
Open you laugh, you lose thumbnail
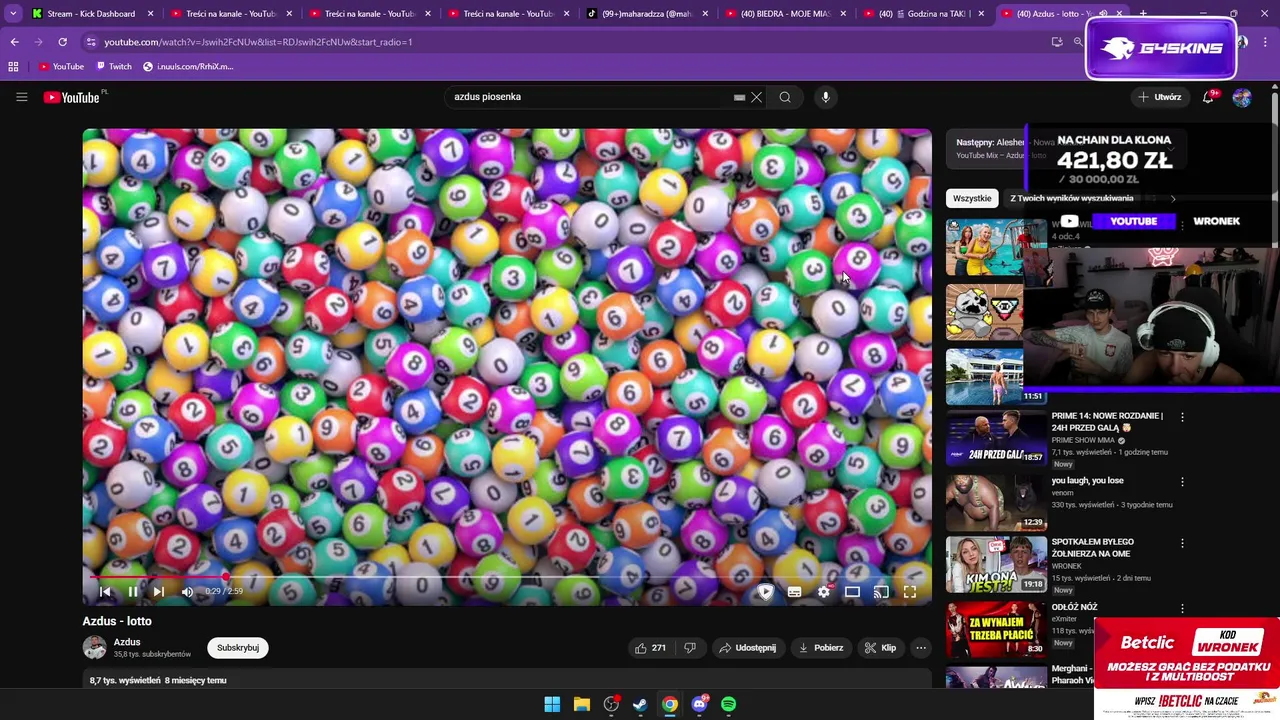(x=996, y=502)
